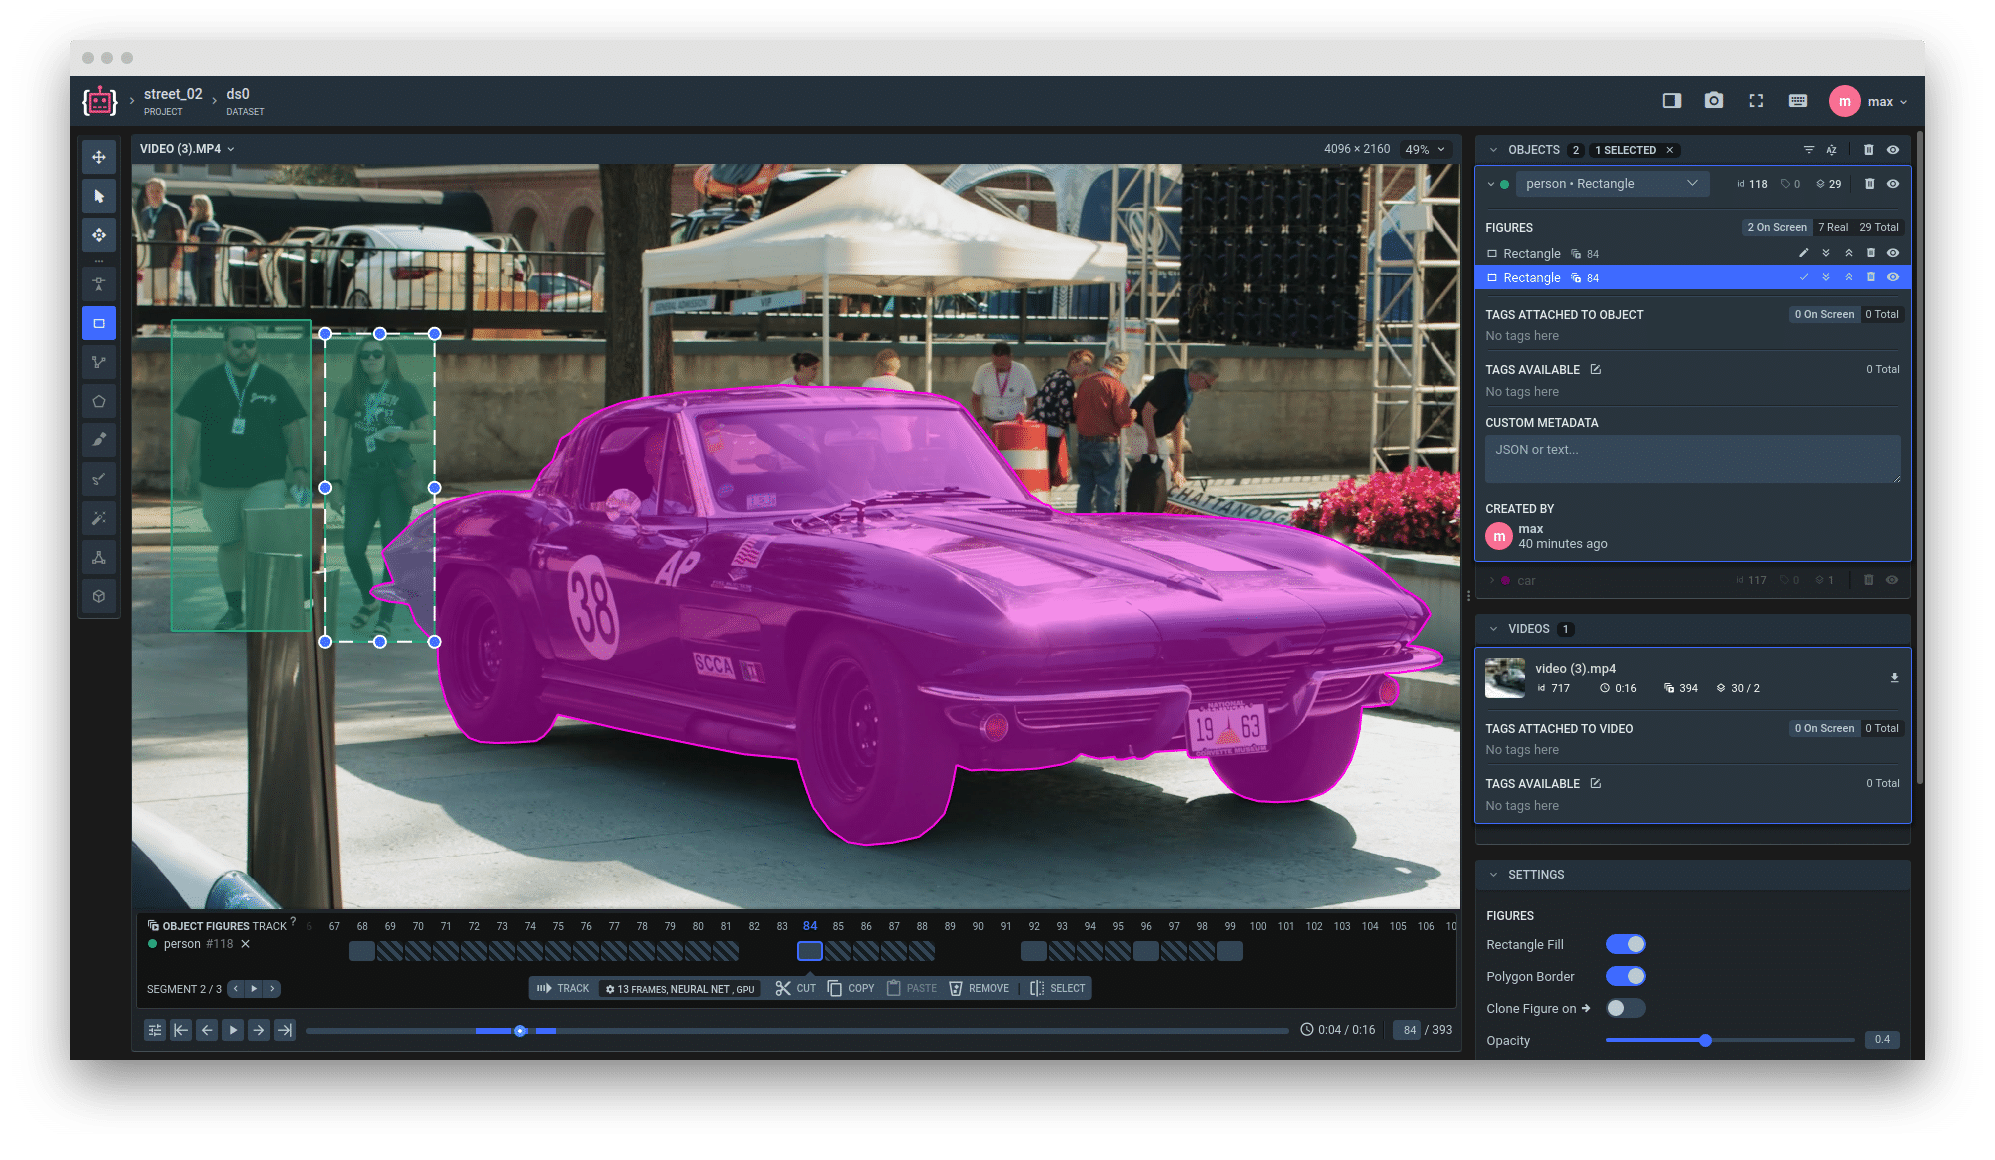1995x1160 pixels.
Task: Take a screenshot with the camera icon
Action: click(x=1714, y=101)
